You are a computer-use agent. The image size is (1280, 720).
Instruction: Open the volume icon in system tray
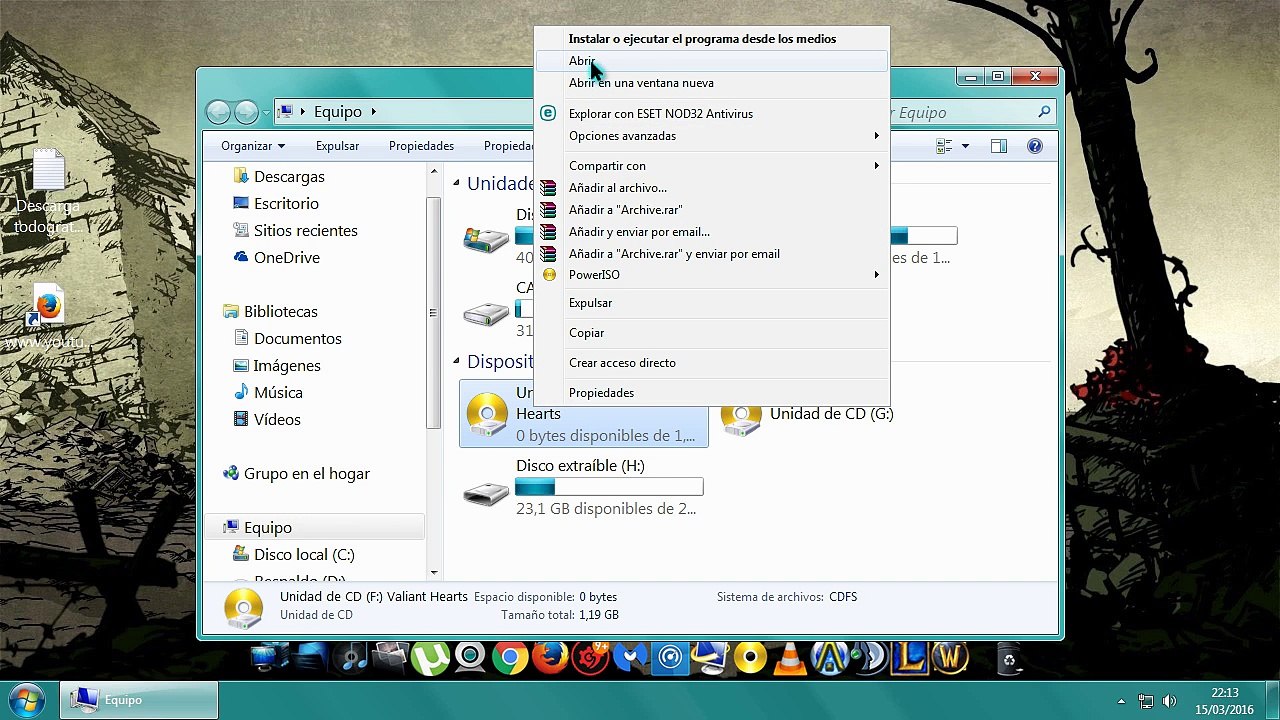coord(1169,701)
